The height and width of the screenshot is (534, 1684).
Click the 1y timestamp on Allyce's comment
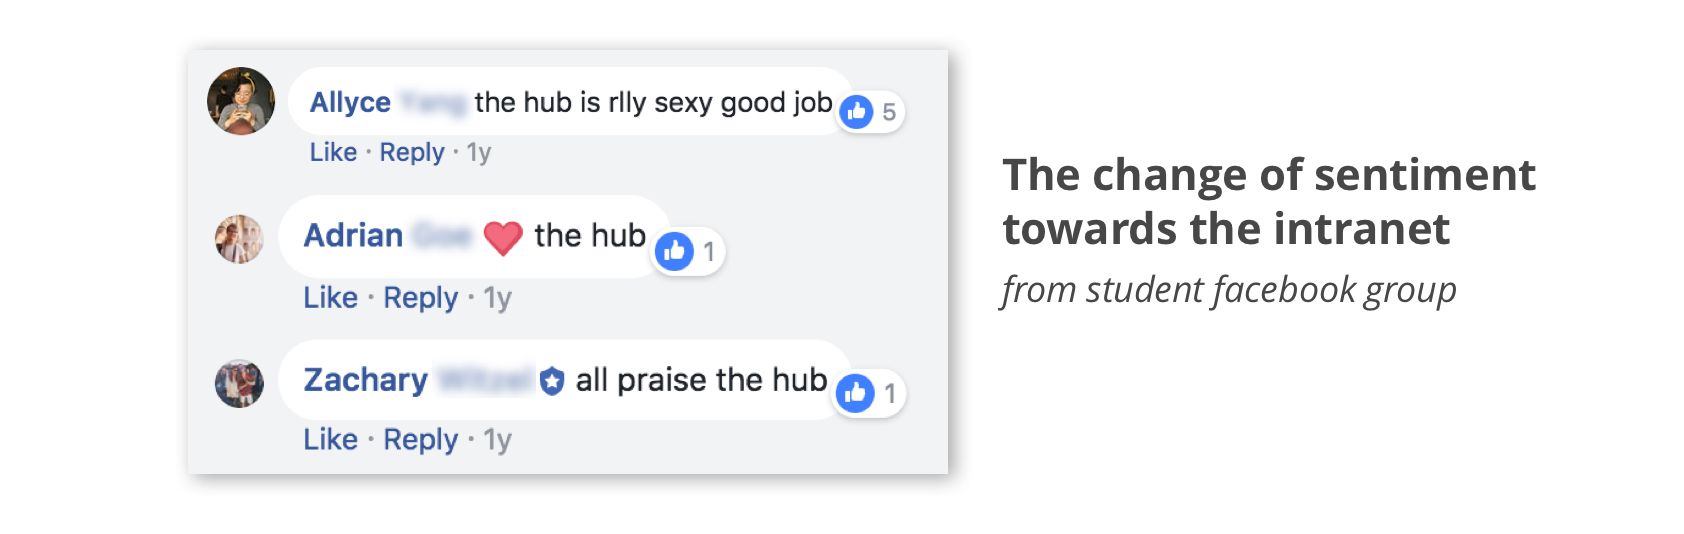pos(479,153)
